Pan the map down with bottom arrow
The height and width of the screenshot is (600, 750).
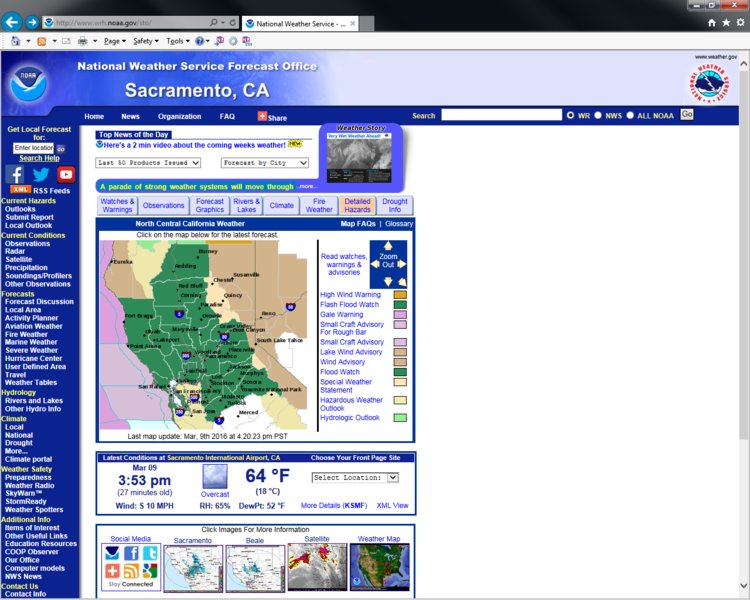coord(388,281)
